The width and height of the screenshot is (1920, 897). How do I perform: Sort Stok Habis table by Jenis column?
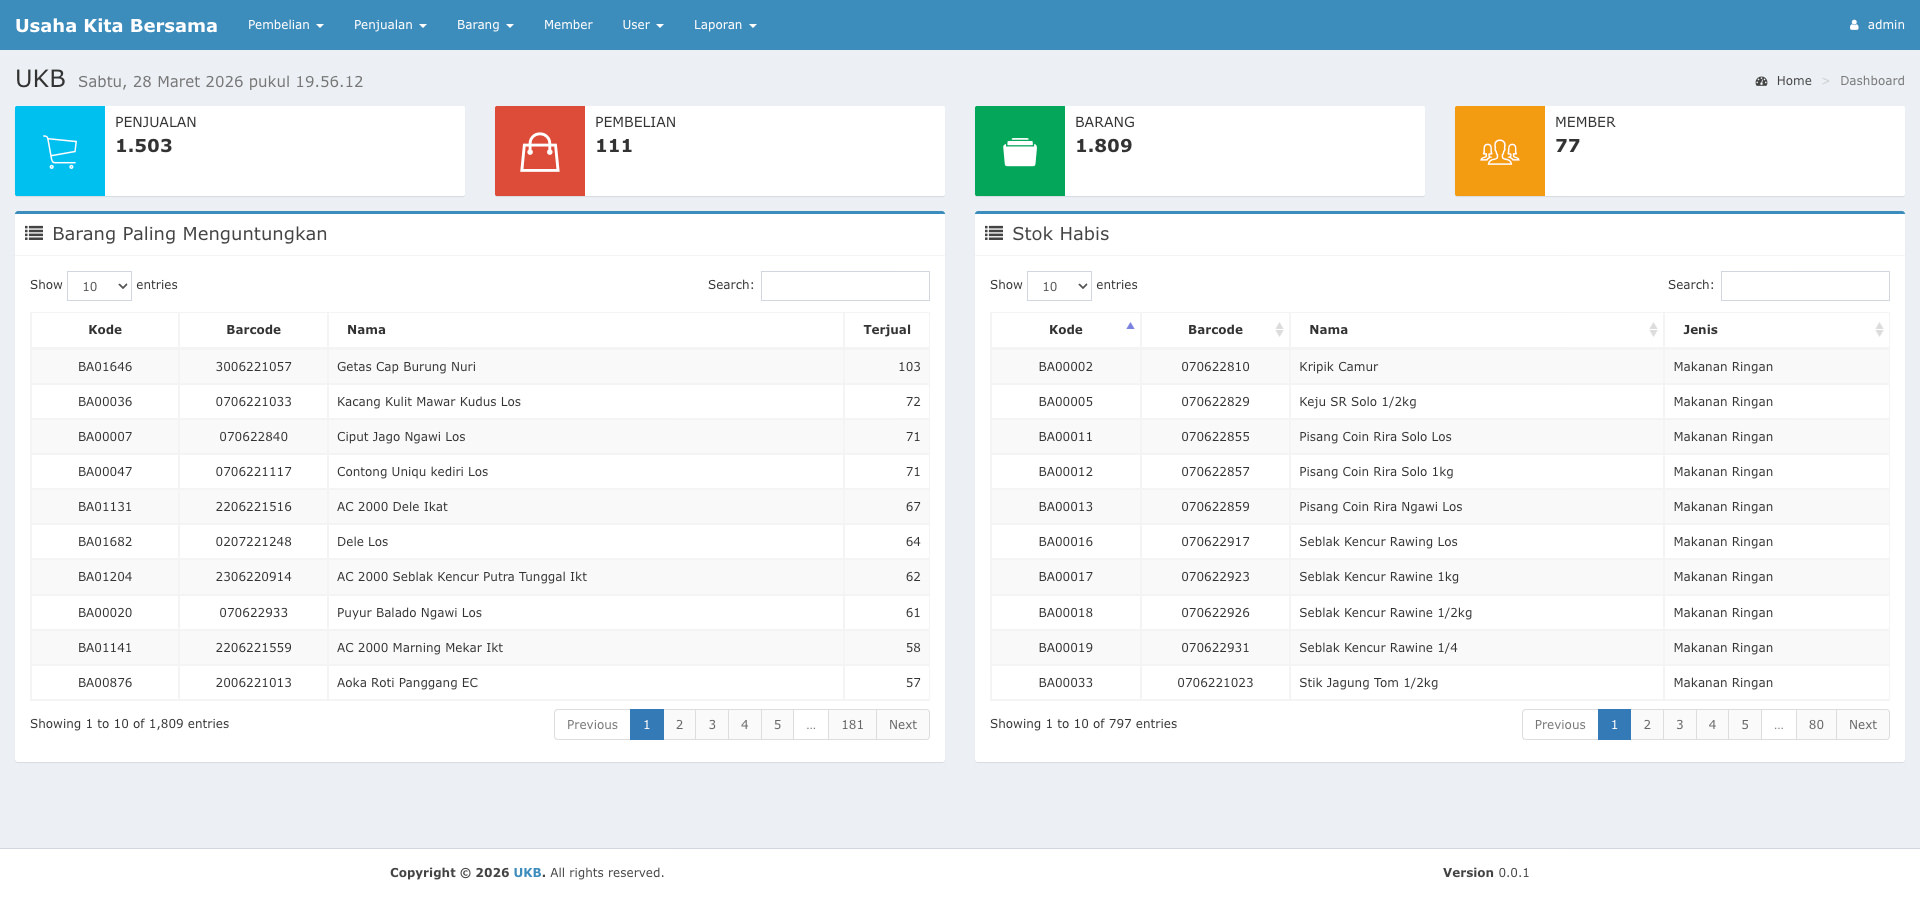tap(1700, 330)
